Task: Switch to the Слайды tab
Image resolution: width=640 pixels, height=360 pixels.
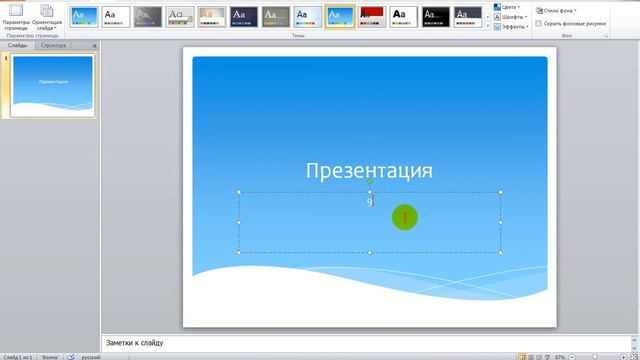Action: click(18, 45)
